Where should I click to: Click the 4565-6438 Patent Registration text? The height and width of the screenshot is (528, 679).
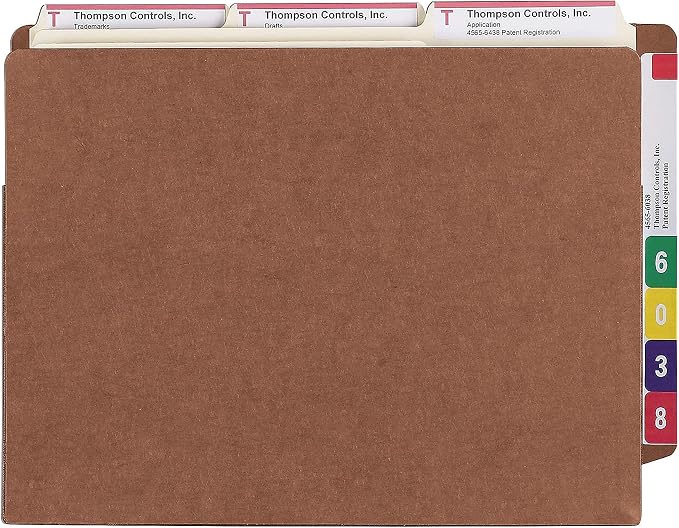(513, 32)
